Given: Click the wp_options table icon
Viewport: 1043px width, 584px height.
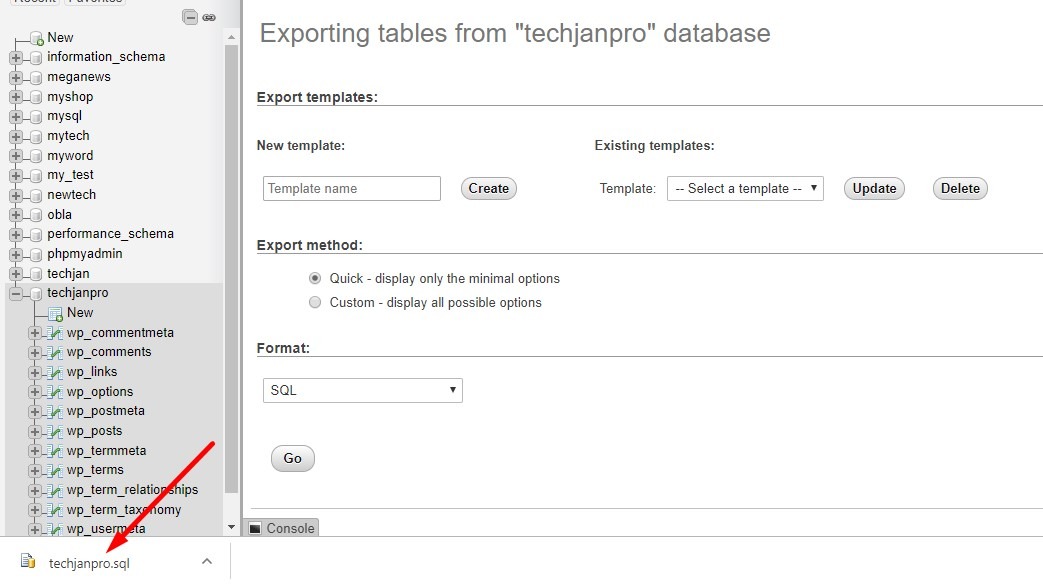Looking at the screenshot, I should (x=55, y=392).
